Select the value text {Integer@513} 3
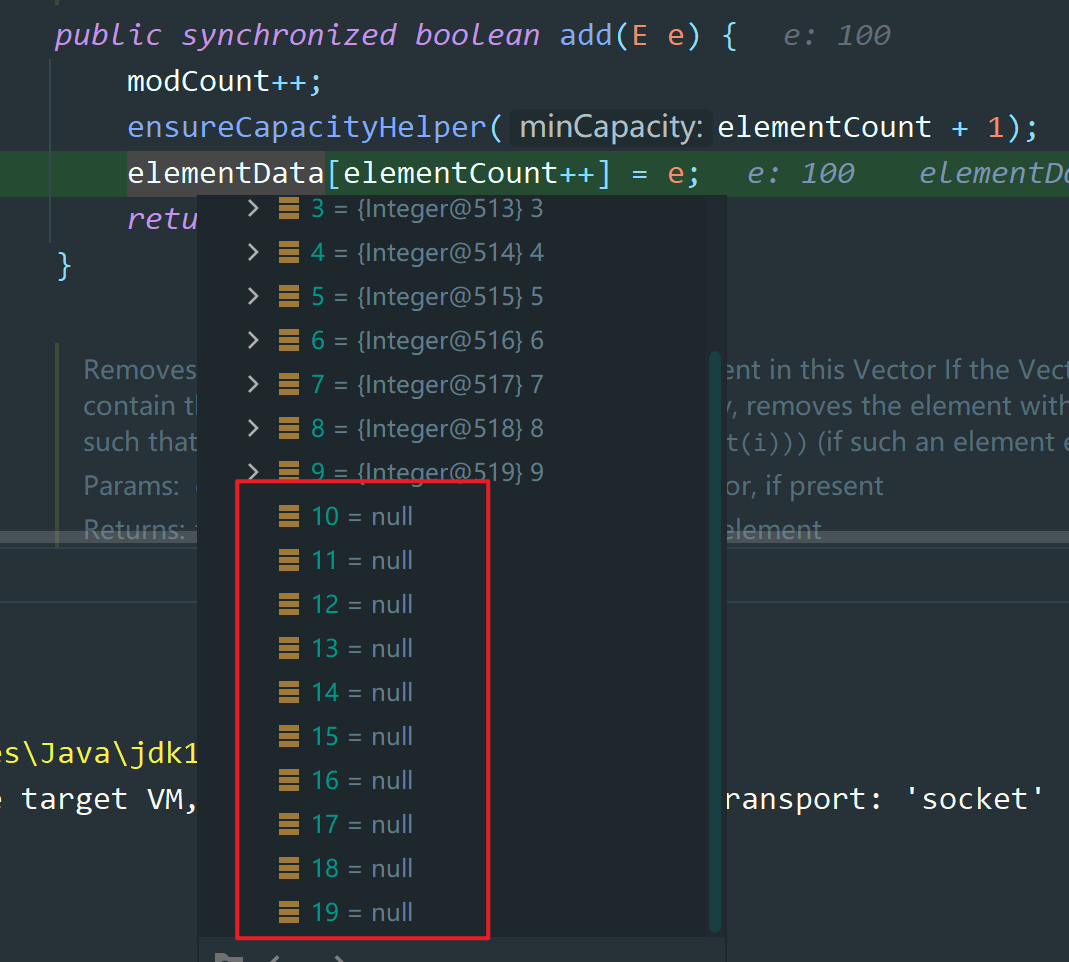Viewport: 1069px width, 962px height. click(x=450, y=209)
